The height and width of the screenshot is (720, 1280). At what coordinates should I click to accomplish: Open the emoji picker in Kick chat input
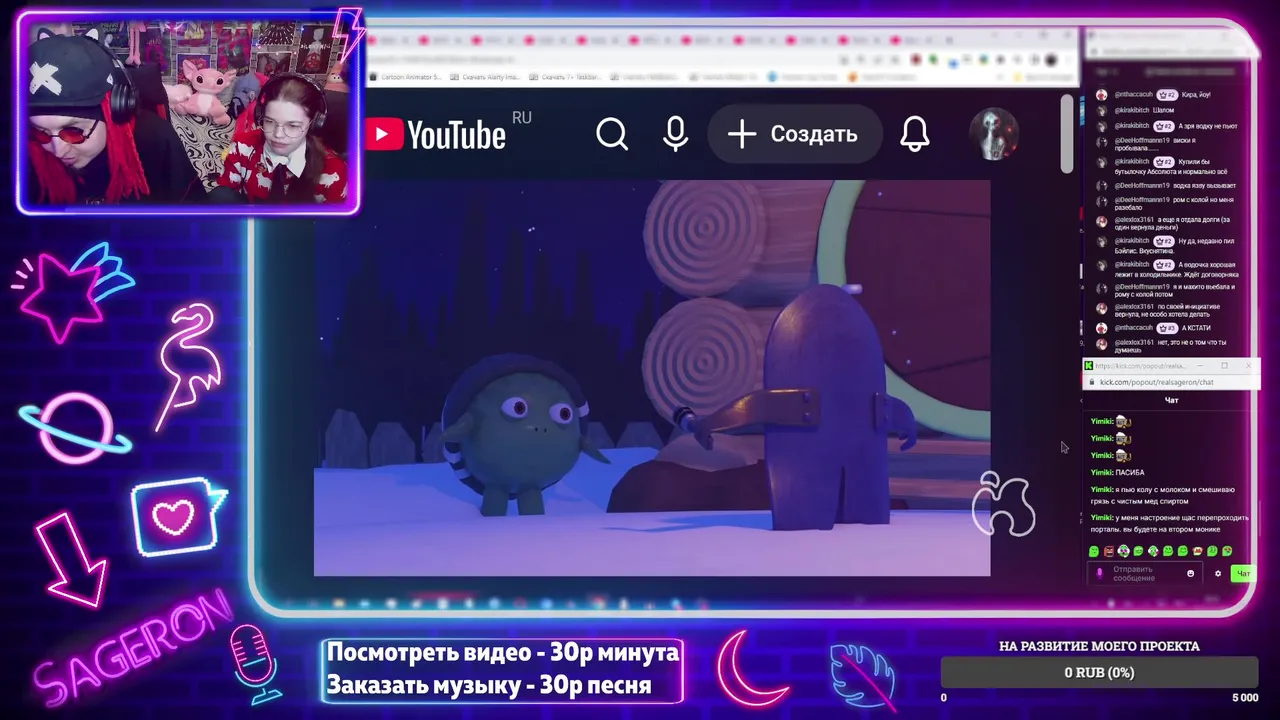1190,573
